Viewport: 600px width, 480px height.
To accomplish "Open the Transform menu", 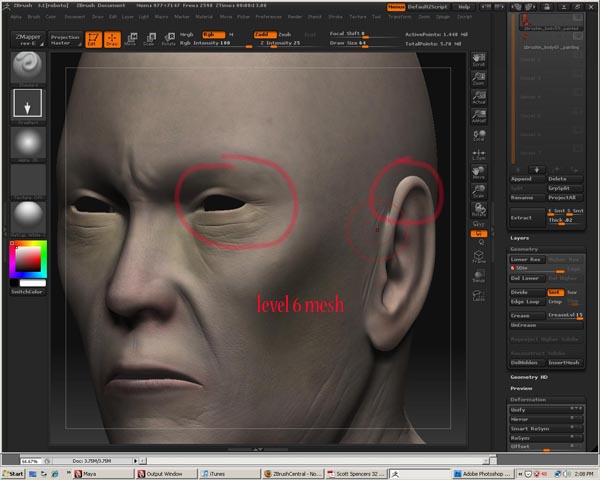I will pos(400,17).
